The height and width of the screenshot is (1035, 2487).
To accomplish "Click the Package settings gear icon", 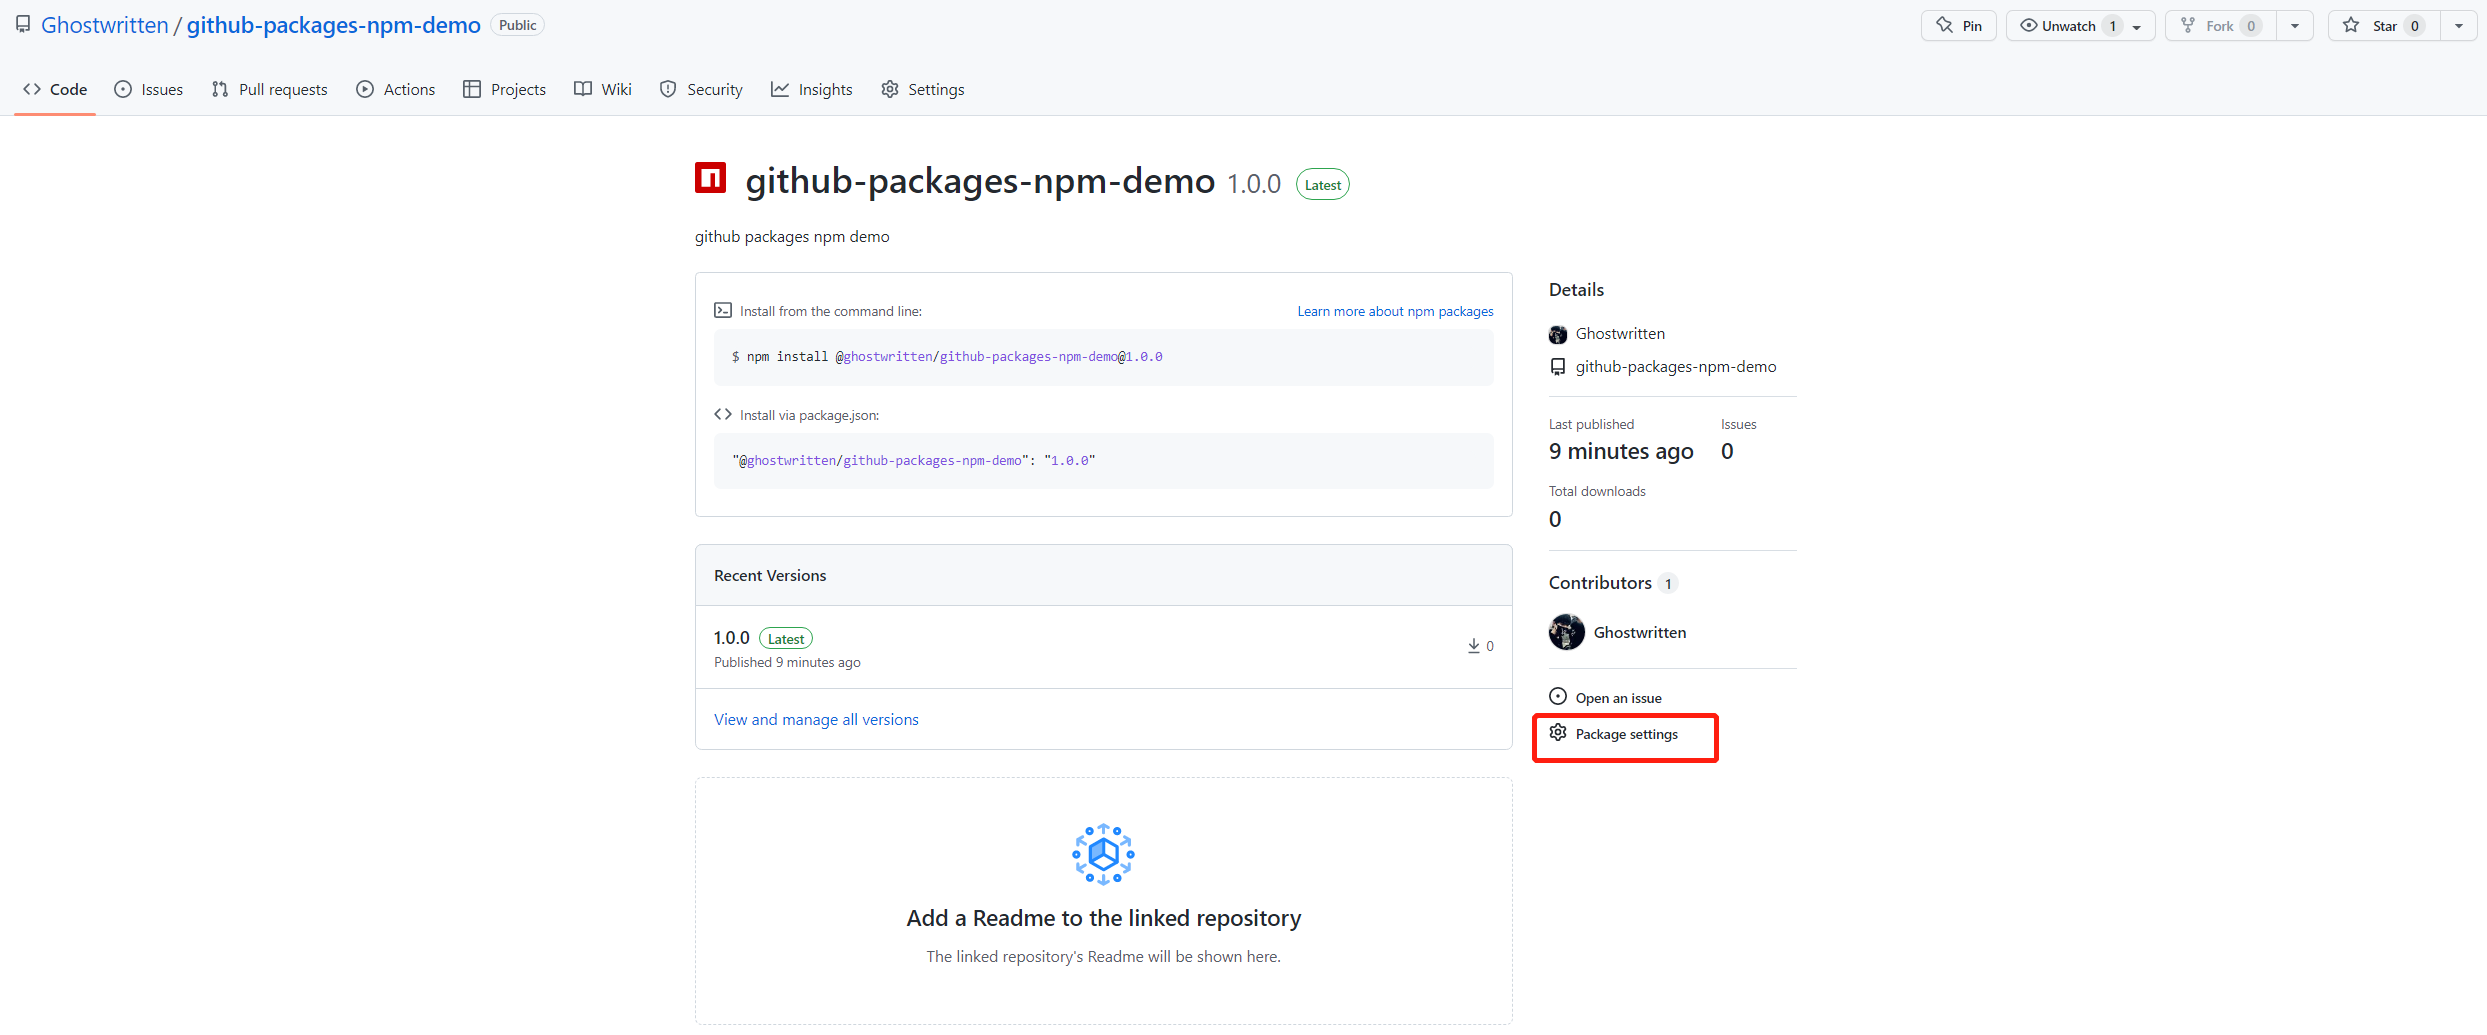I will click(x=1558, y=733).
